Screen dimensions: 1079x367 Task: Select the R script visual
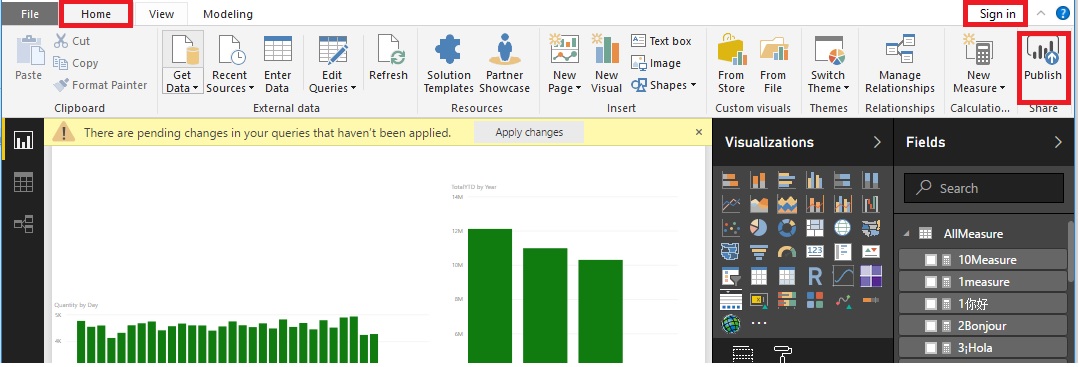(x=815, y=276)
